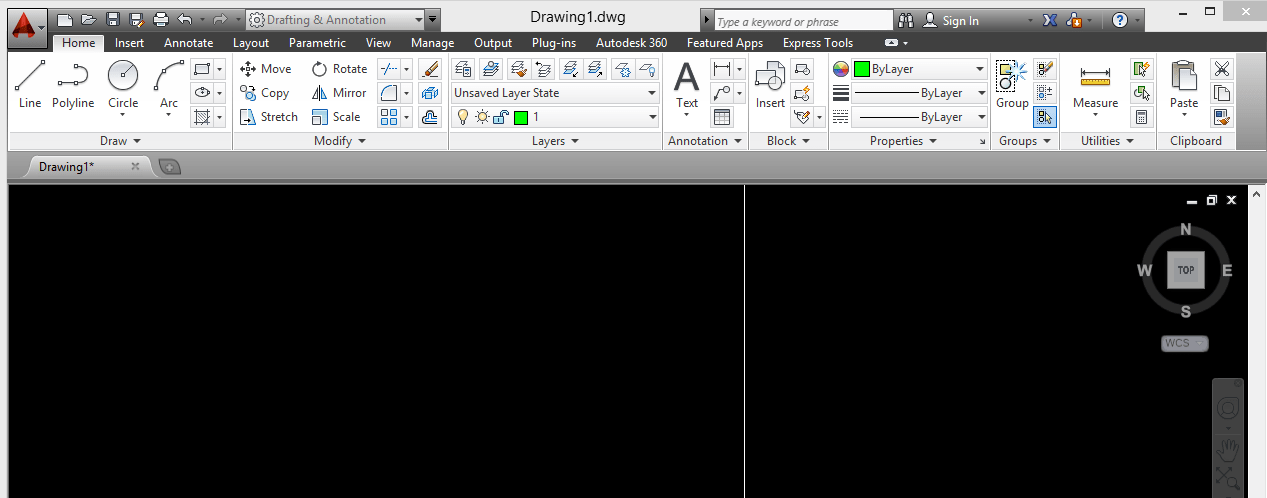Select the Polyline tool
The width and height of the screenshot is (1267, 498).
coord(73,85)
